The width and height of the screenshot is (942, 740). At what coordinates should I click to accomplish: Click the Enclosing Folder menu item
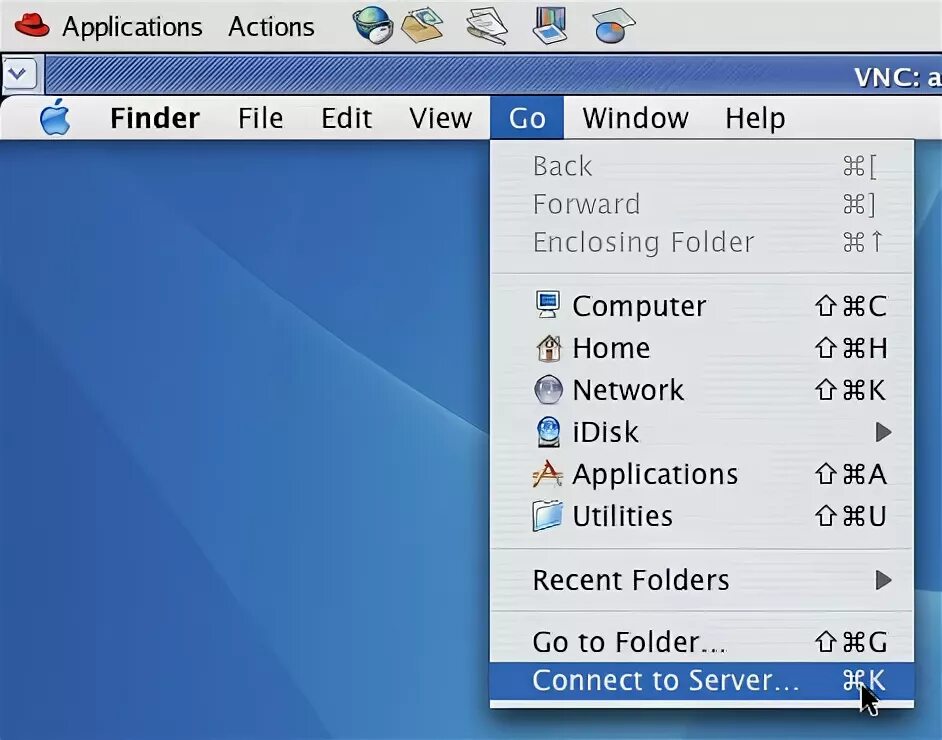[x=702, y=243]
